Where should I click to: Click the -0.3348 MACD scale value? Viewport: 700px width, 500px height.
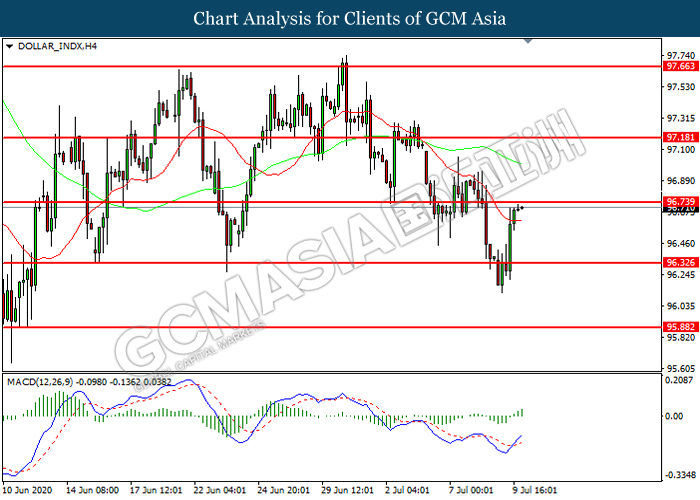[680, 475]
